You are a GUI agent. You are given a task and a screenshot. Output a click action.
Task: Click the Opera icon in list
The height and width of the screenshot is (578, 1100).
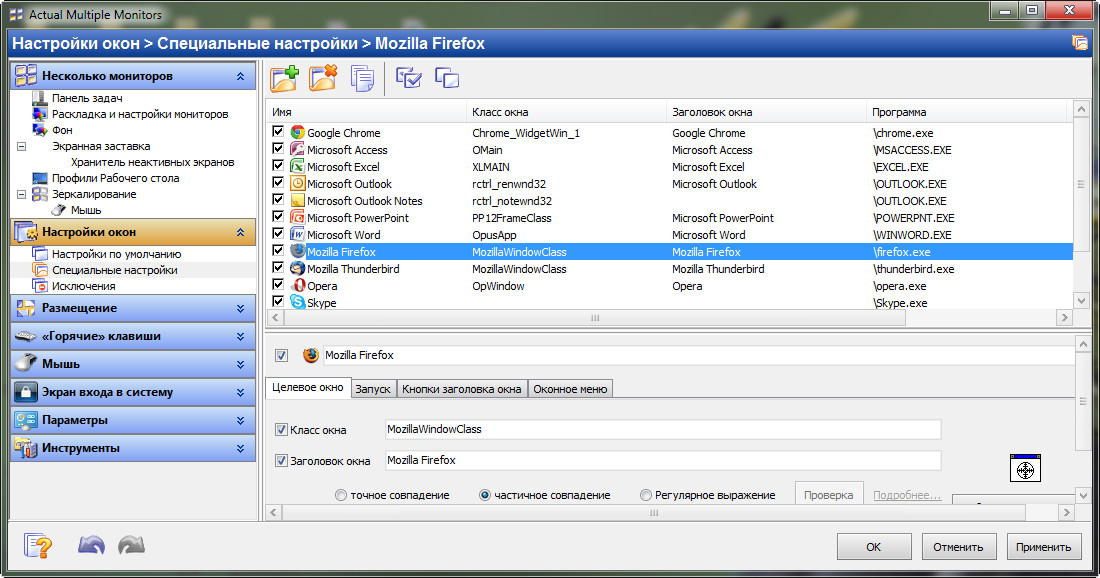click(297, 285)
